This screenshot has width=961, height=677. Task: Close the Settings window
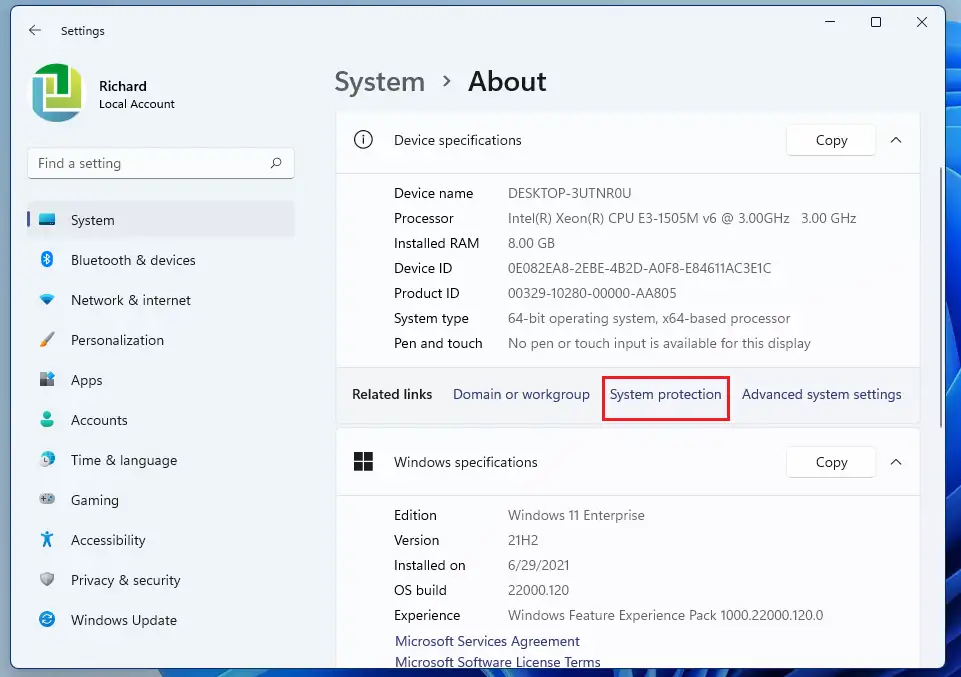922,22
